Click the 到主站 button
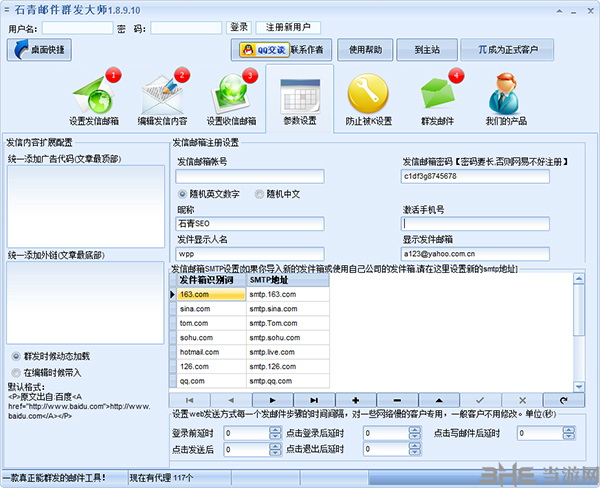Screen dimensions: 600x488 (x=427, y=50)
